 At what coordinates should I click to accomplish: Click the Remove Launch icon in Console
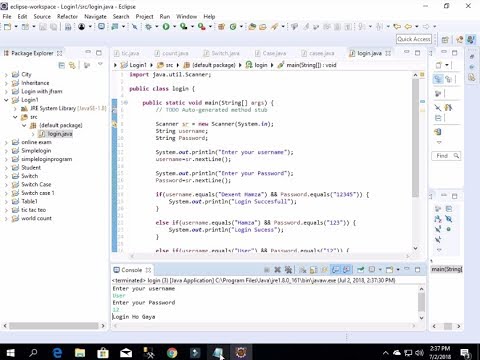(x=277, y=270)
